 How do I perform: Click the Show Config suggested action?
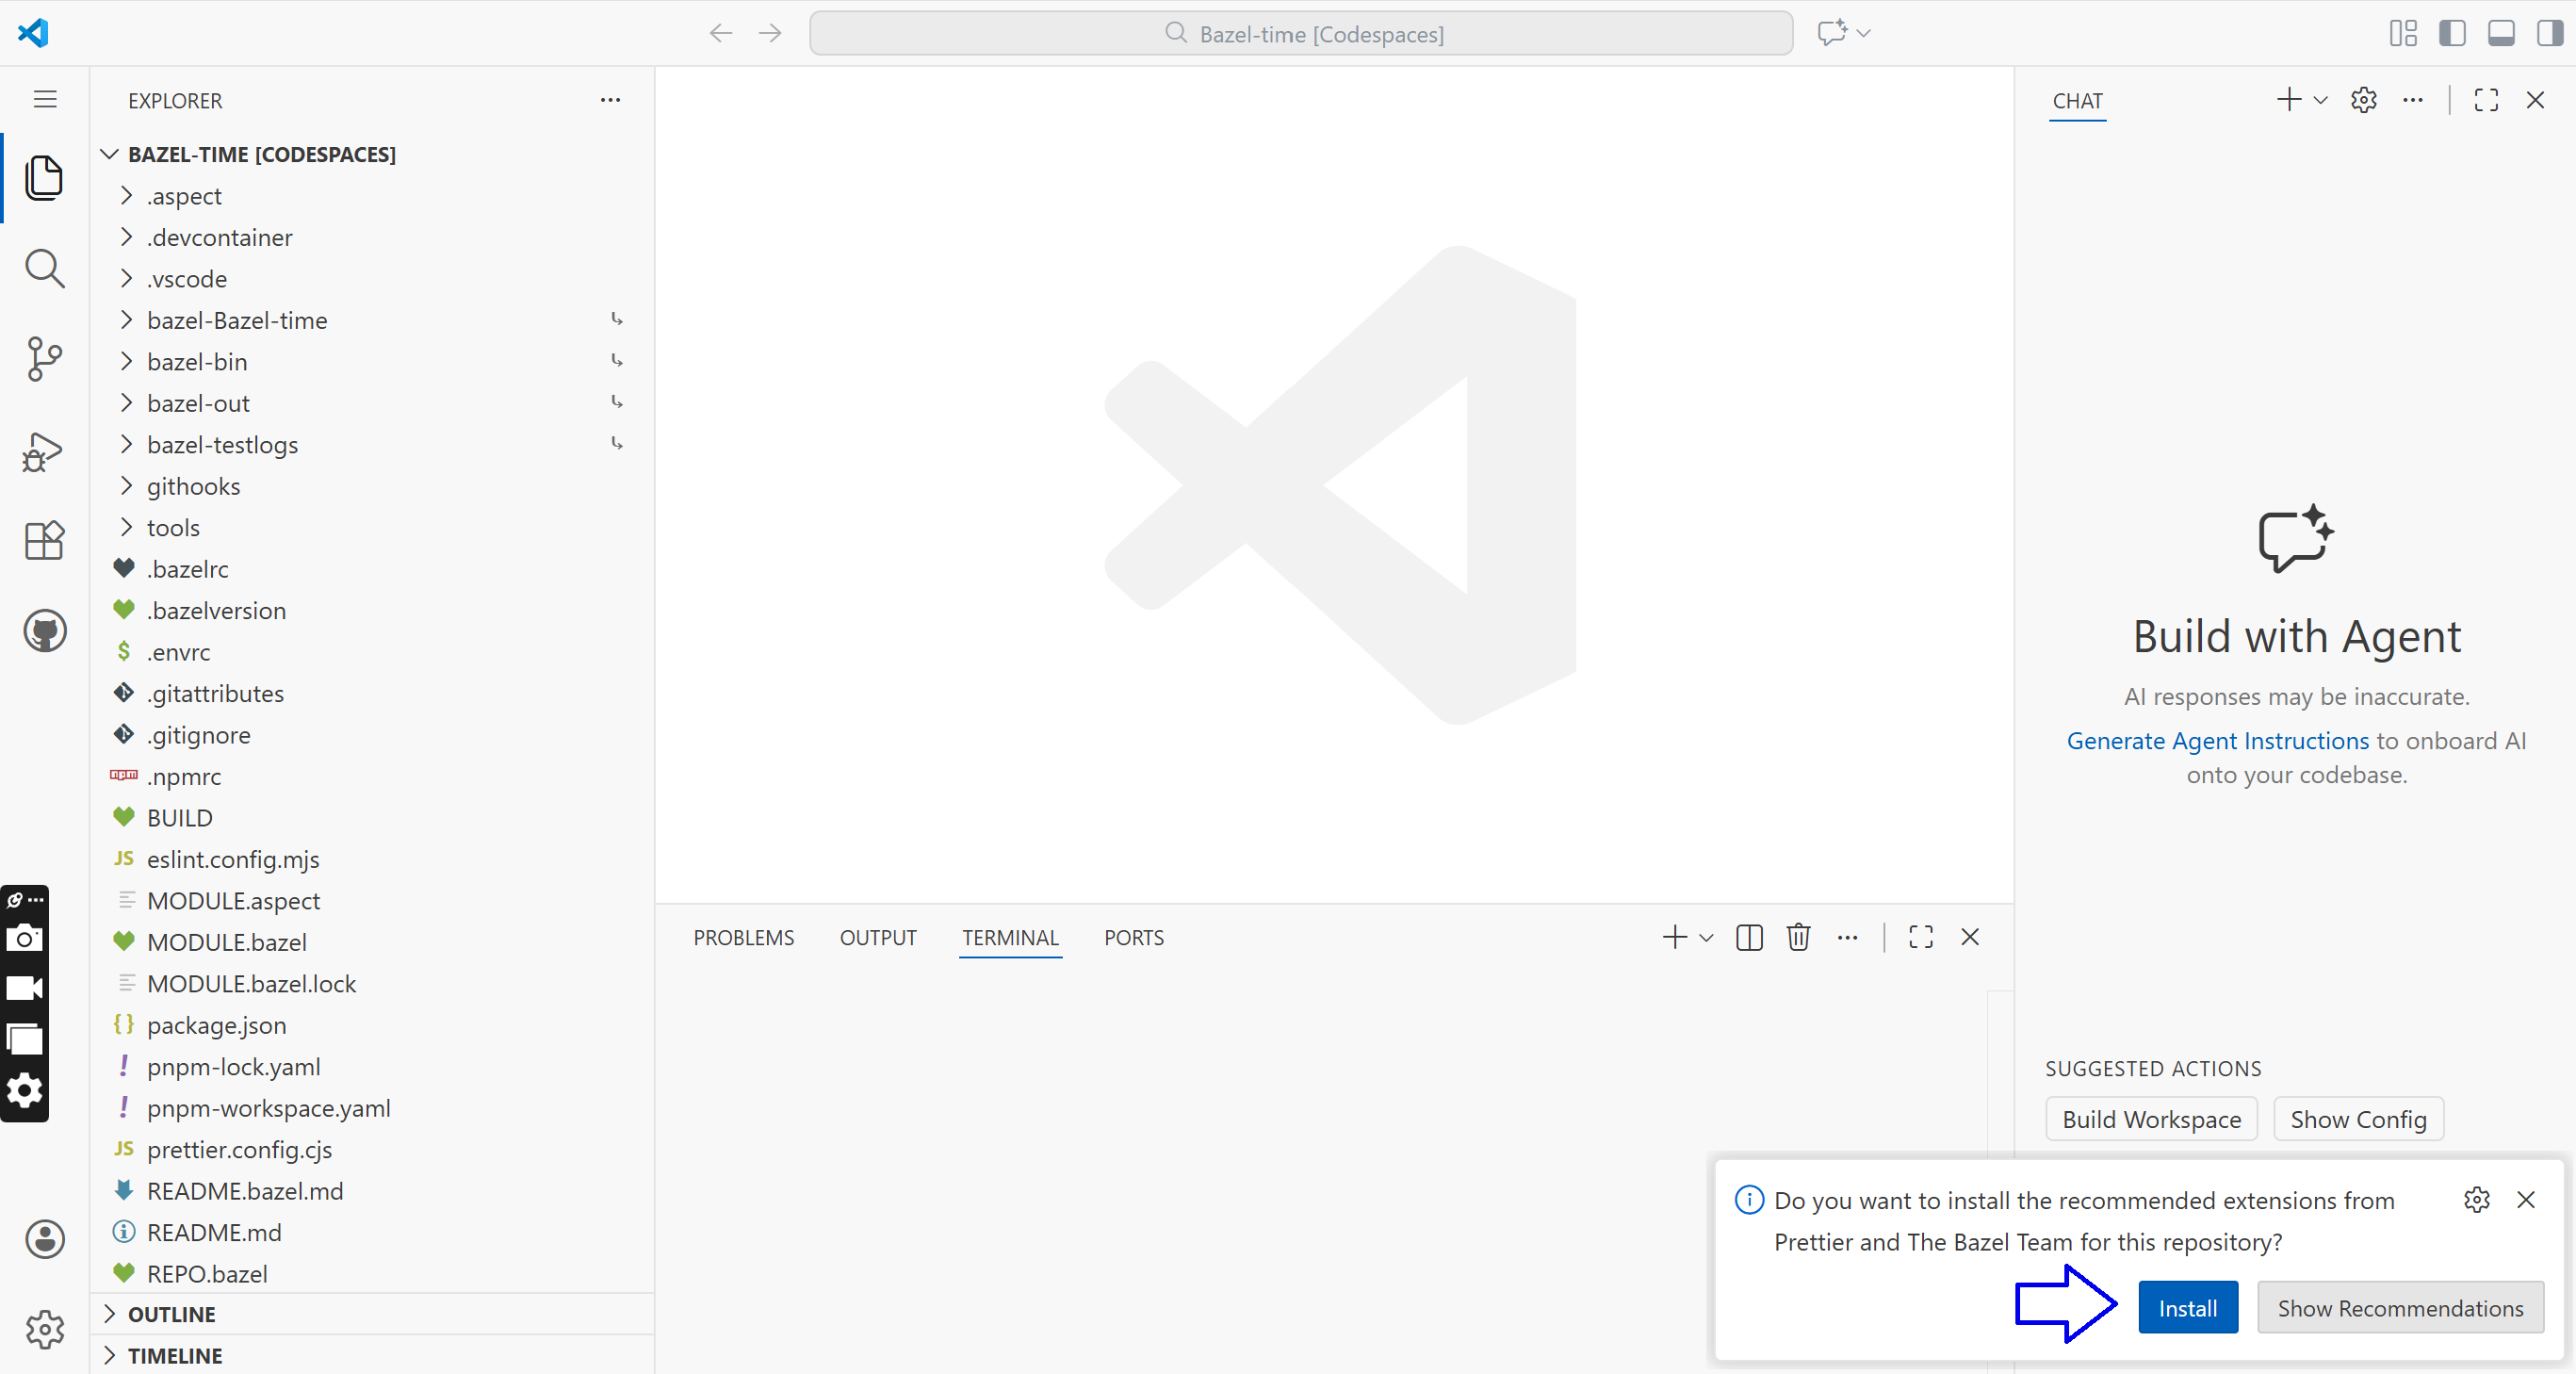click(x=2358, y=1119)
